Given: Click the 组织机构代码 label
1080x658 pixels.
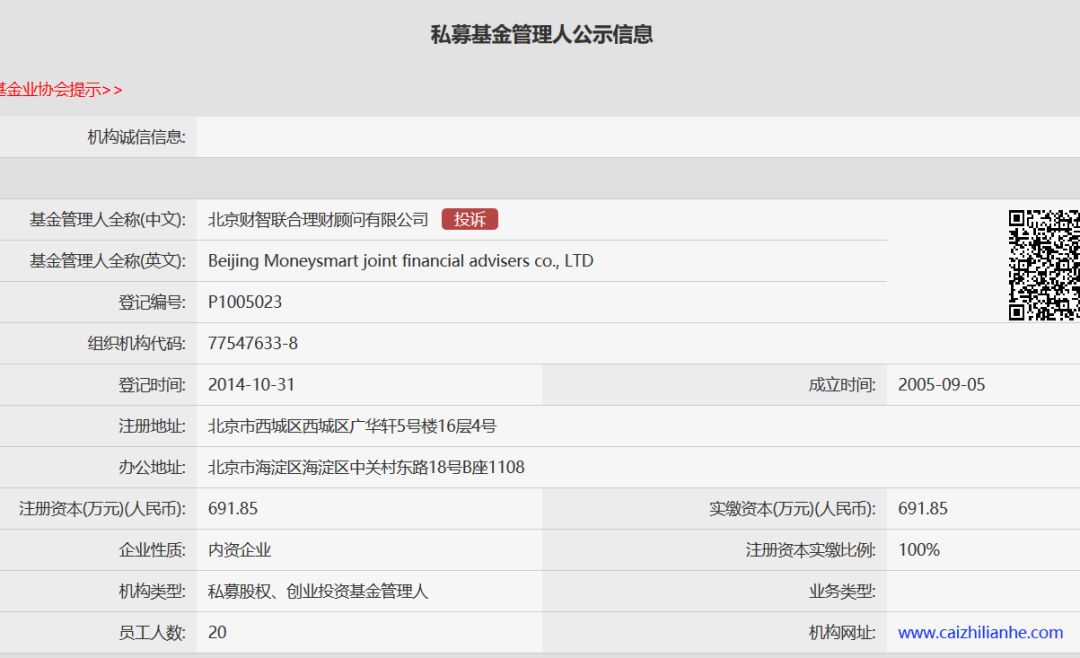Looking at the screenshot, I should [136, 343].
